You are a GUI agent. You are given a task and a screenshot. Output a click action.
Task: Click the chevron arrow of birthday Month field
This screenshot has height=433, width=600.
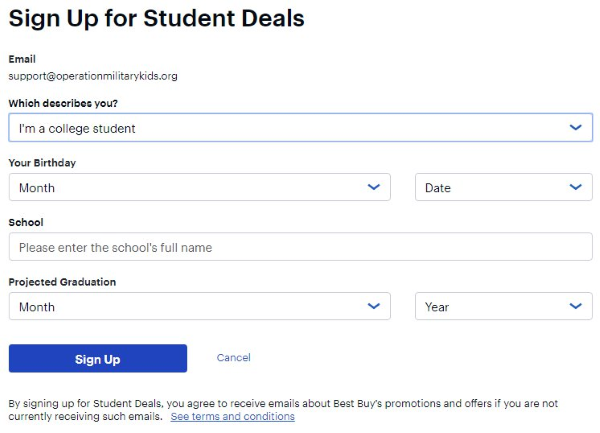[373, 187]
